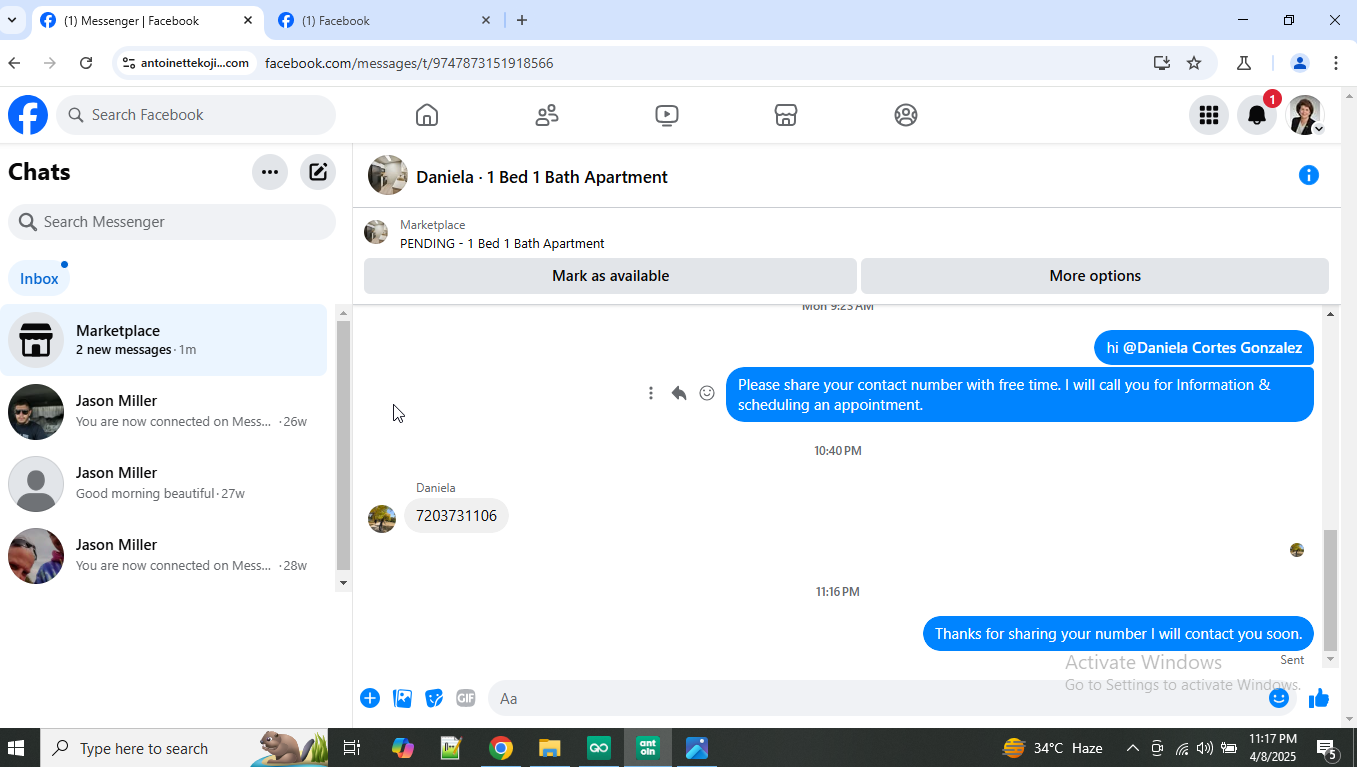The height and width of the screenshot is (767, 1357).
Task: Attach a photo using the image icon
Action: point(402,698)
